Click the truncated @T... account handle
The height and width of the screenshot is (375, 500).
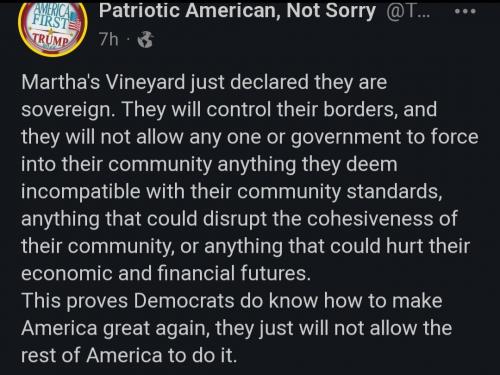pos(408,11)
